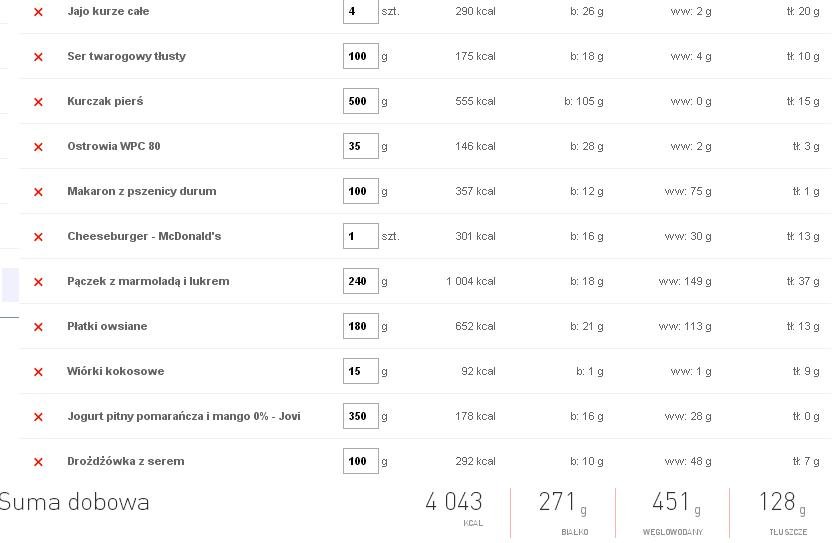Viewport: 836px width, 543px height.
Task: Remove Drożdżówka z serem row
Action: [38, 462]
